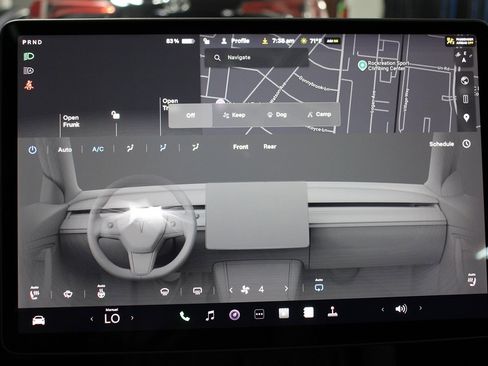Tap the car unlock padlock icon
This screenshot has width=488, height=366.
tap(115, 115)
